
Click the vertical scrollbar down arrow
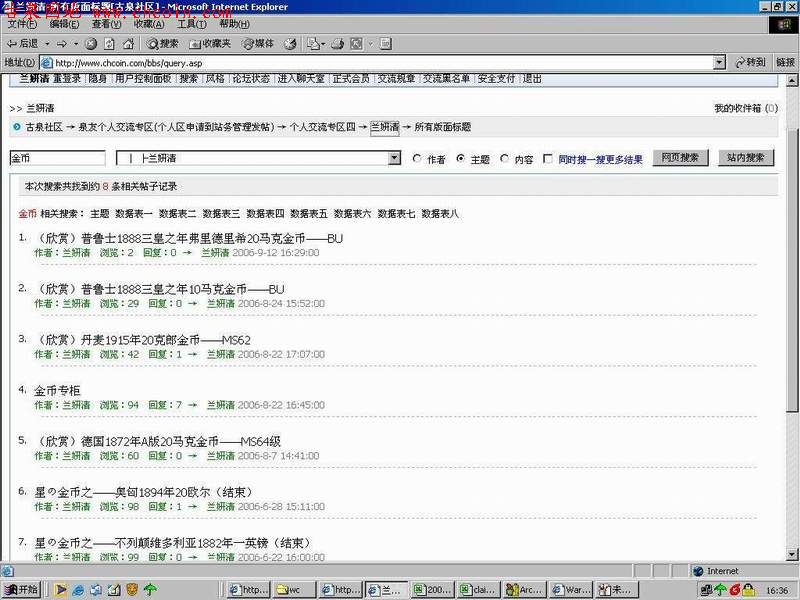[x=792, y=554]
